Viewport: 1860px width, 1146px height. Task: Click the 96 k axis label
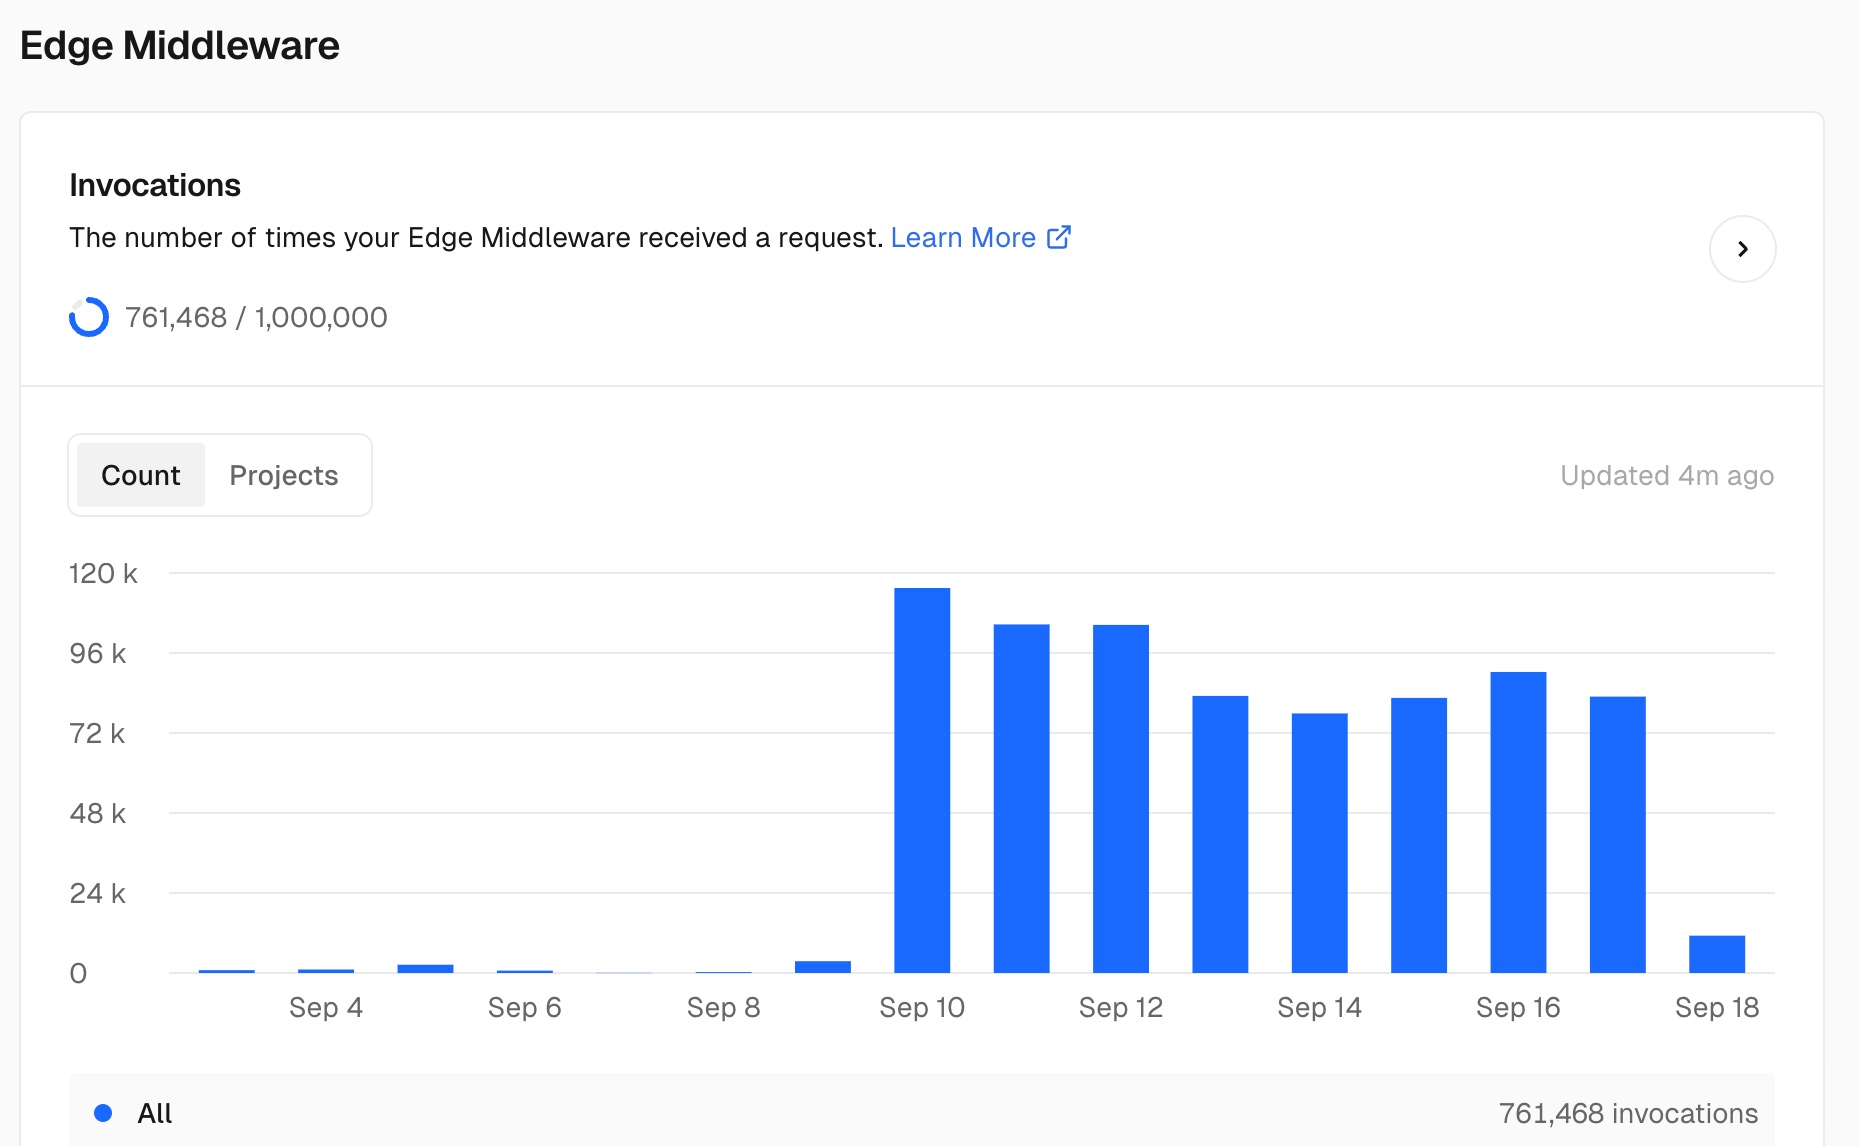[98, 653]
